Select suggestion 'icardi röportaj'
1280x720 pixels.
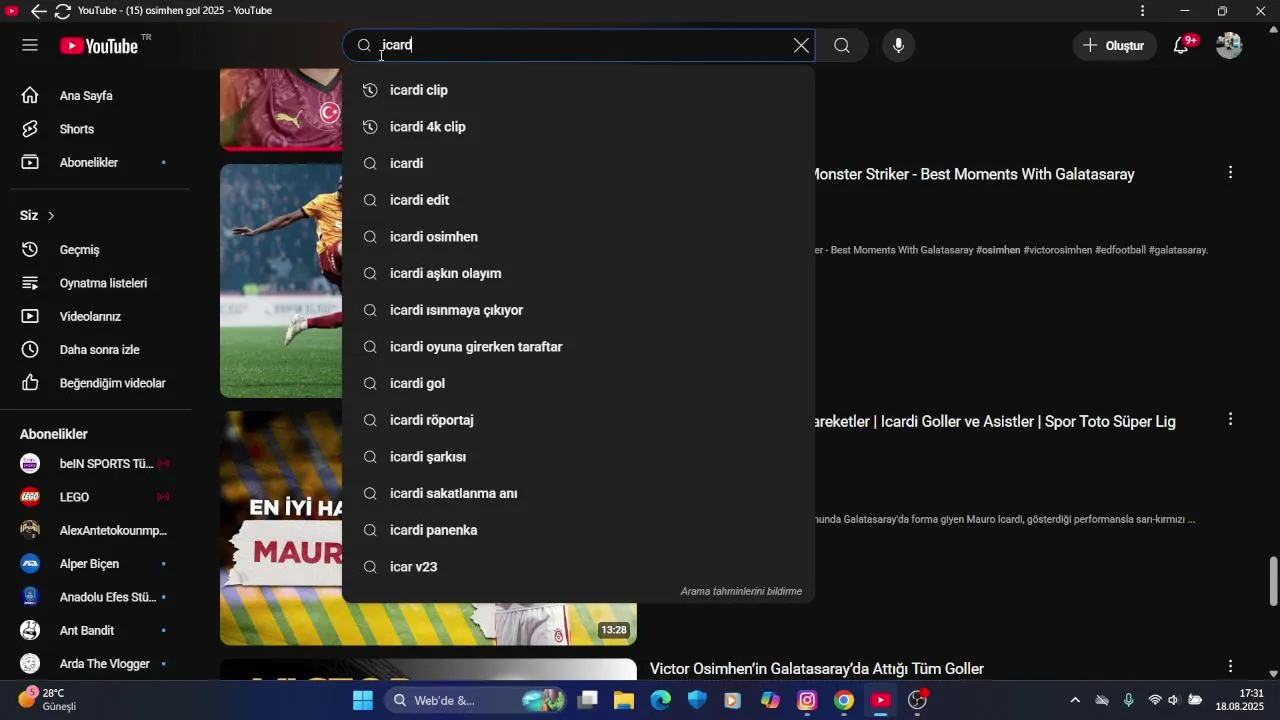coord(578,420)
